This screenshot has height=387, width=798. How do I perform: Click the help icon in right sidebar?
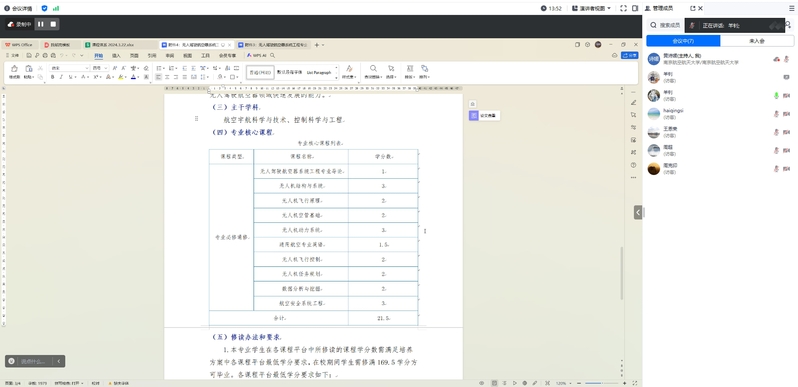pos(633,165)
